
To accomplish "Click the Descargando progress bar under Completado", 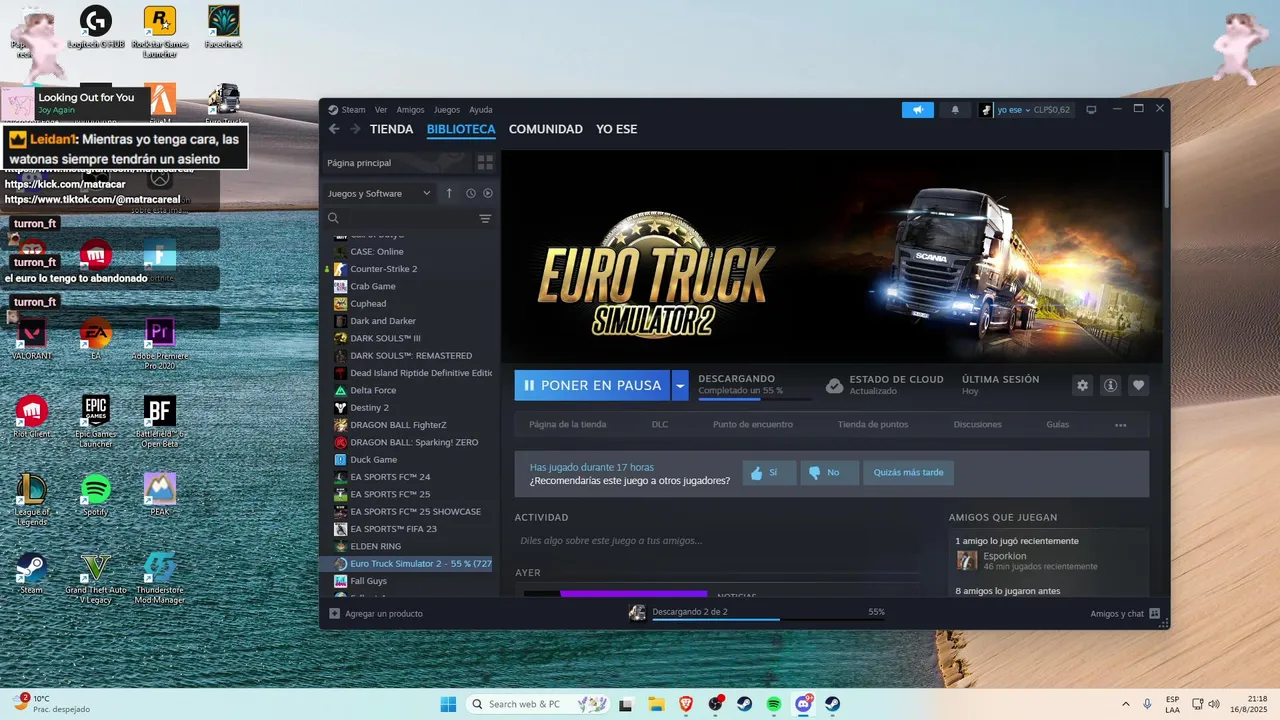I will (x=755, y=399).
